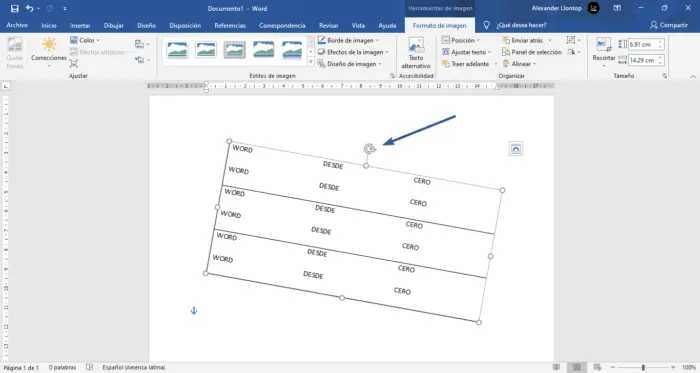Apply the fourth picture style thumbnail
Image resolution: width=700 pixels, height=373 pixels.
263,50
